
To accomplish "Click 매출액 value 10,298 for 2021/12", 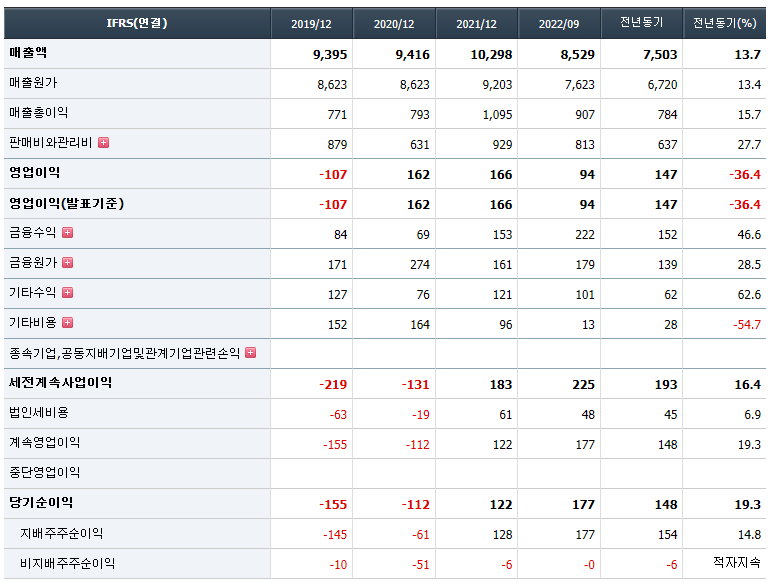I will 491,55.
